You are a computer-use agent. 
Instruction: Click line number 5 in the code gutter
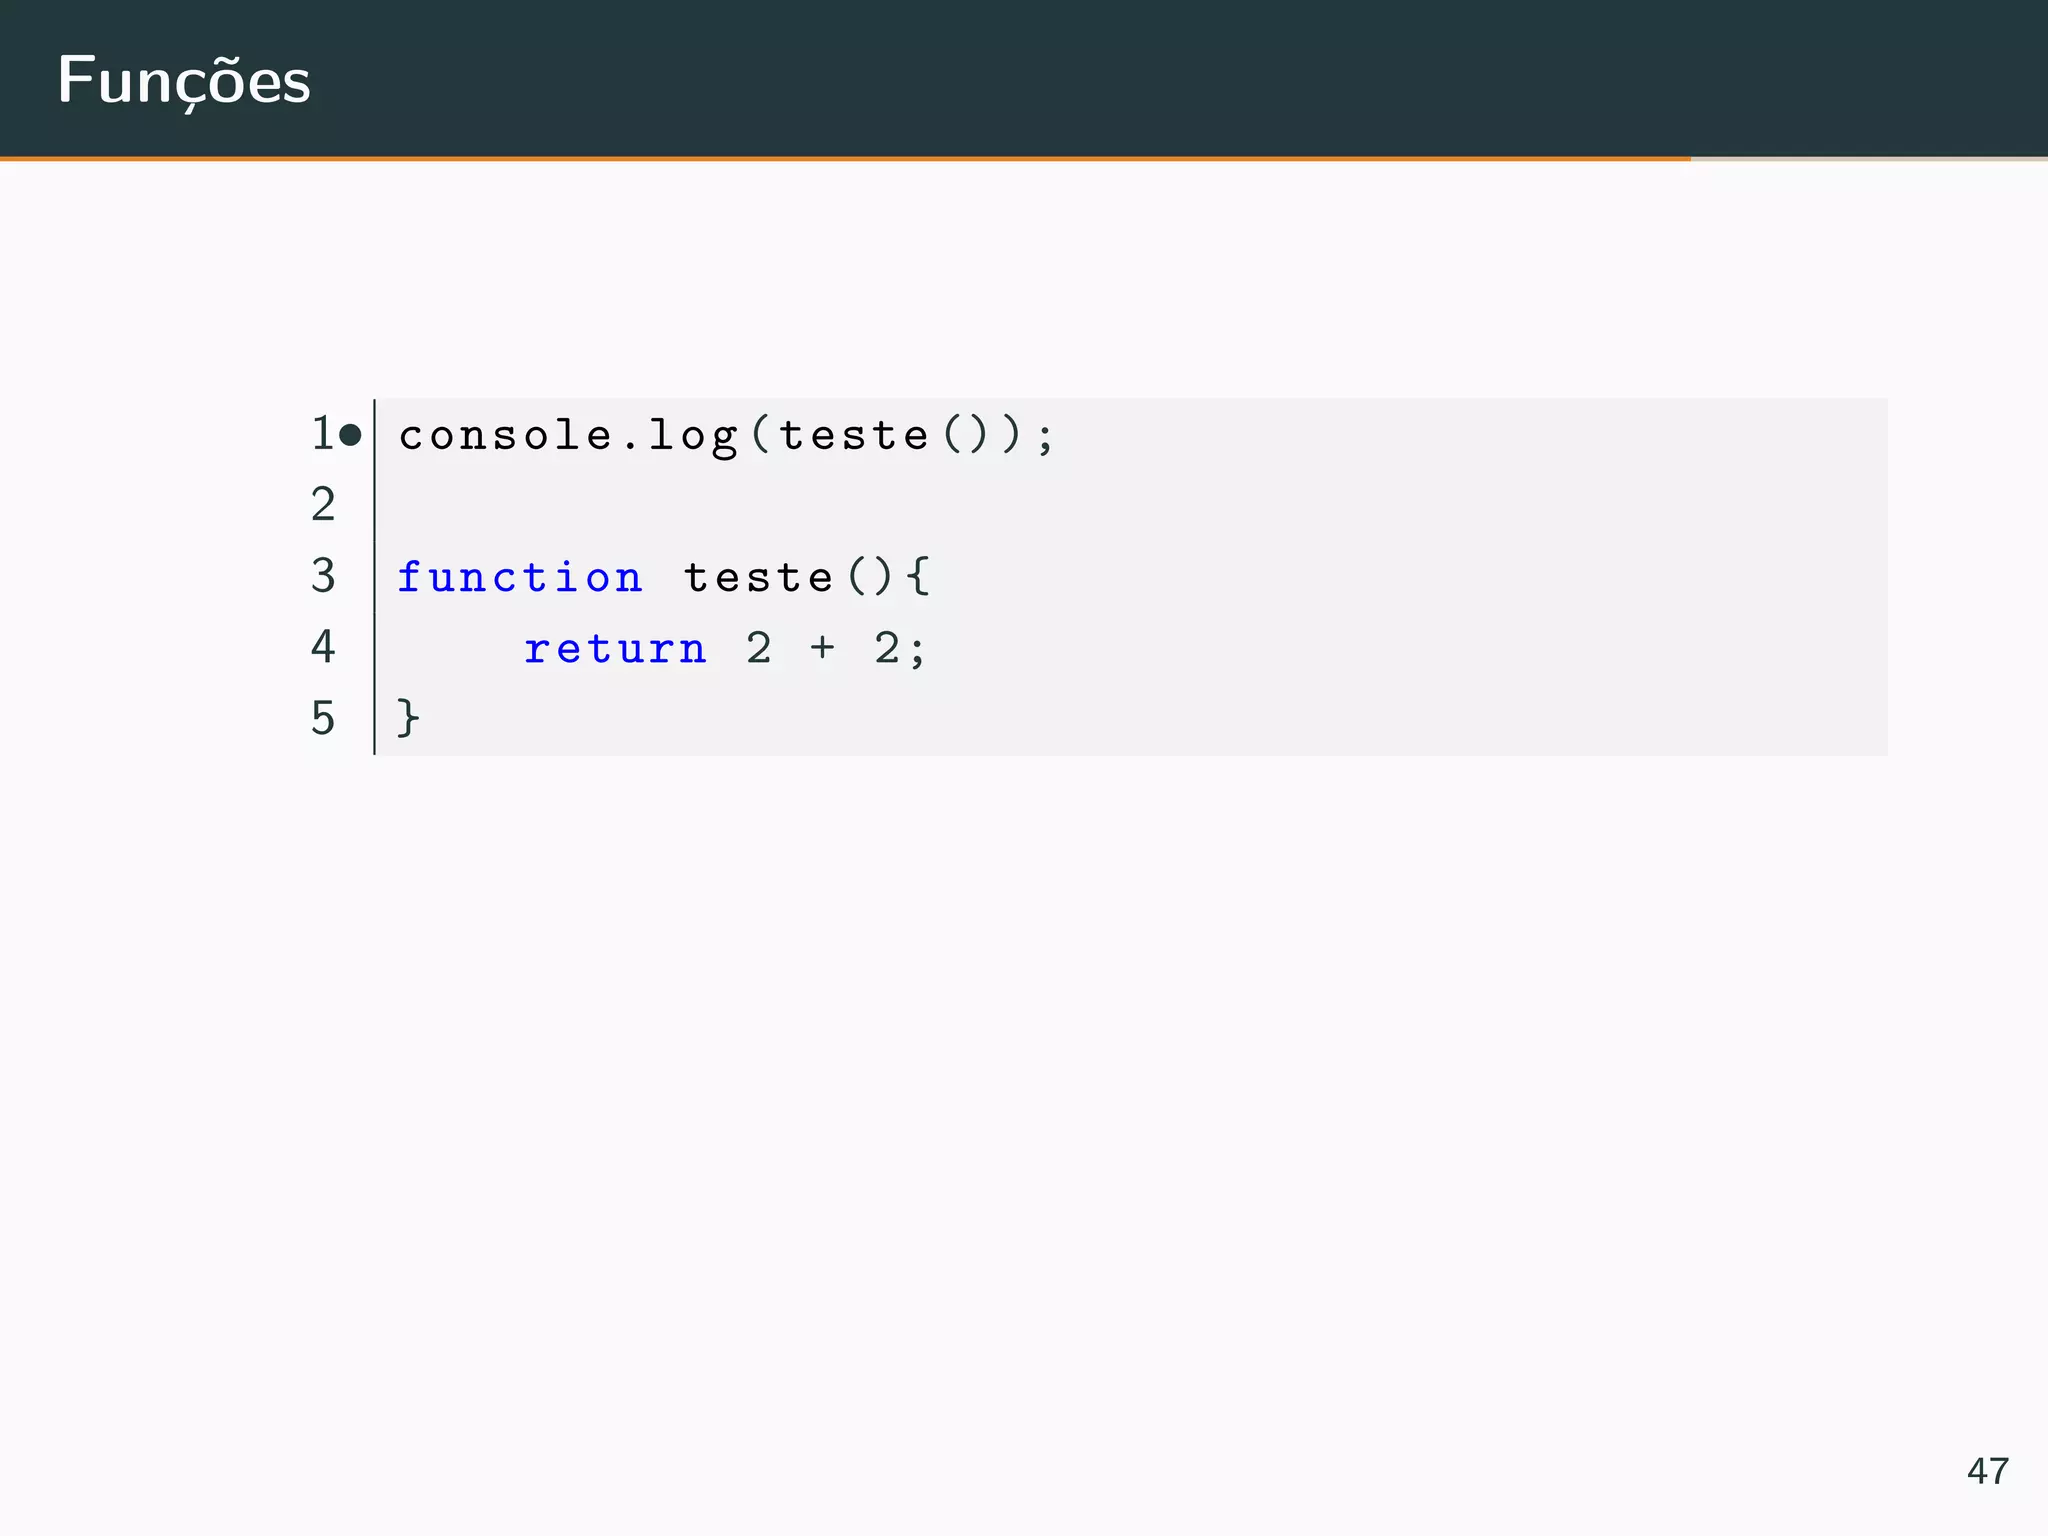pos(323,718)
